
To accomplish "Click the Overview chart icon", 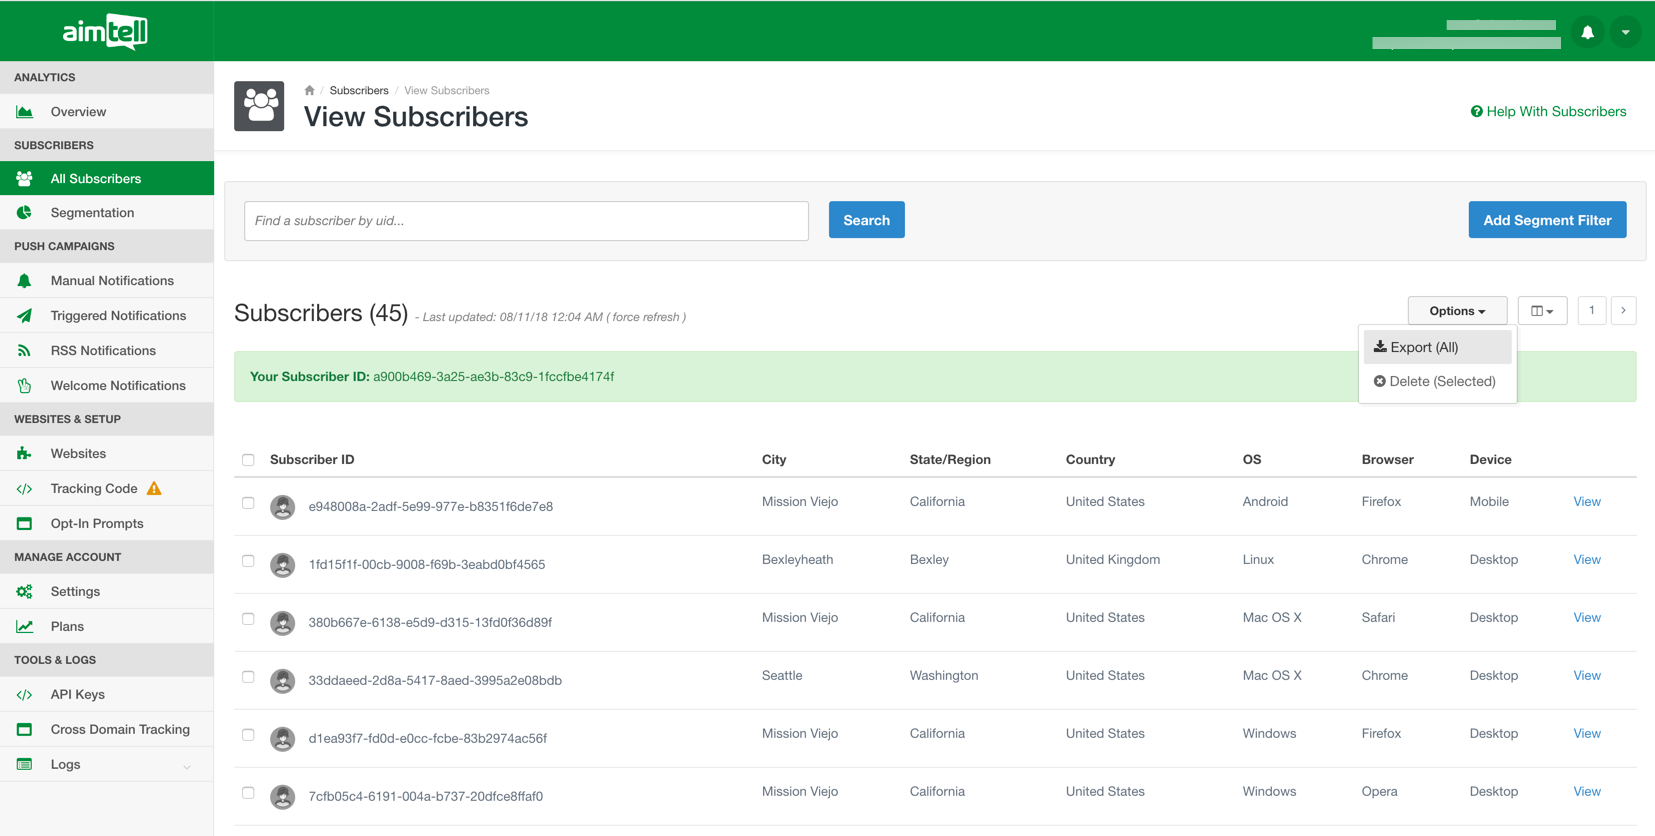I will click(24, 112).
